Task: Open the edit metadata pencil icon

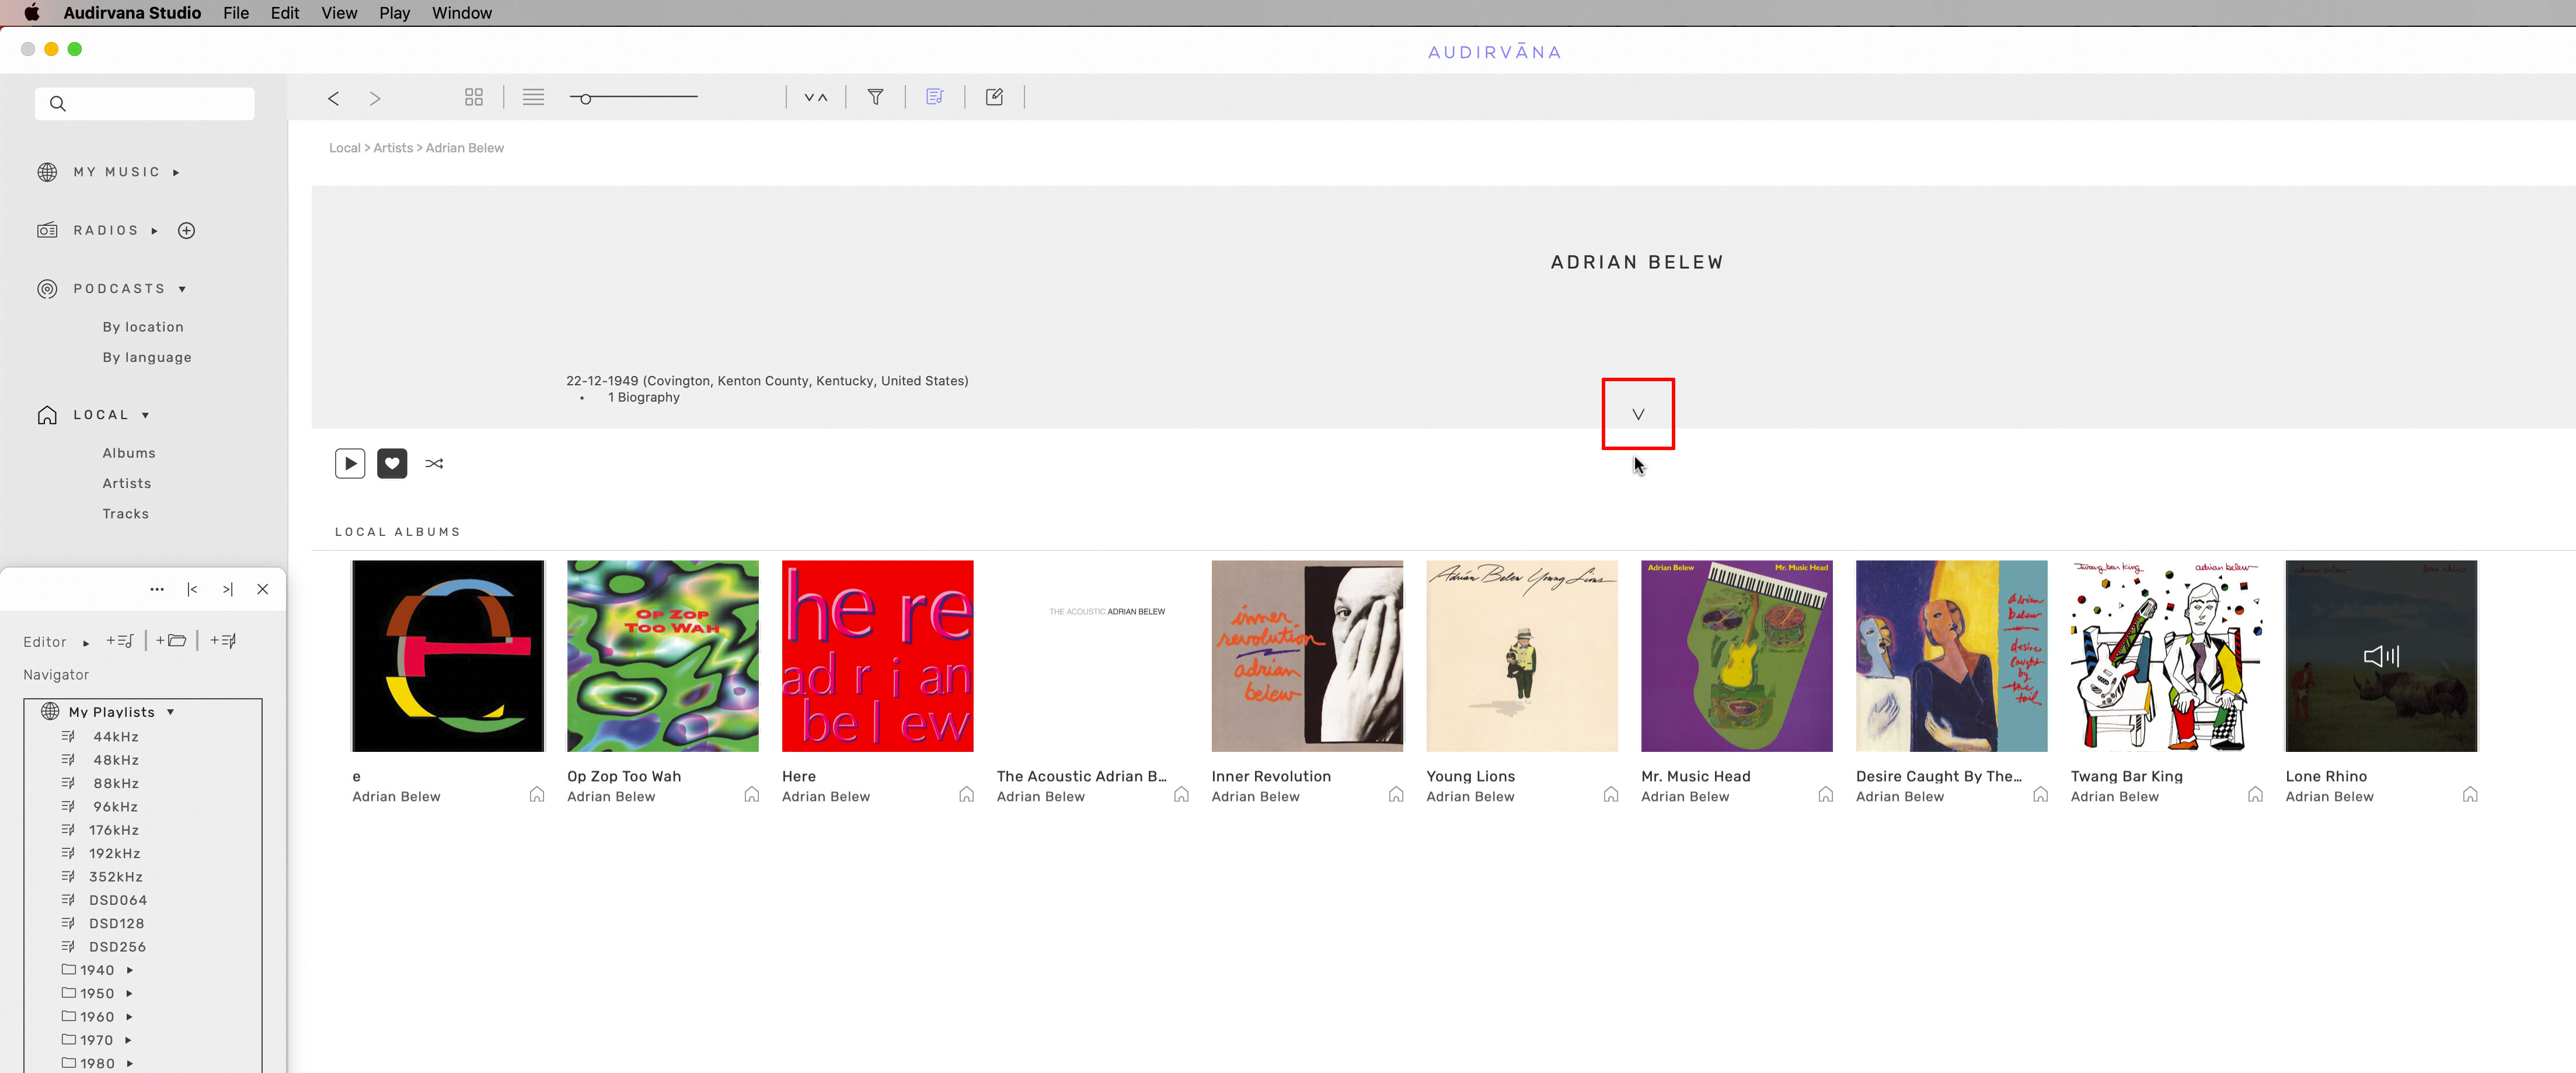Action: click(994, 97)
